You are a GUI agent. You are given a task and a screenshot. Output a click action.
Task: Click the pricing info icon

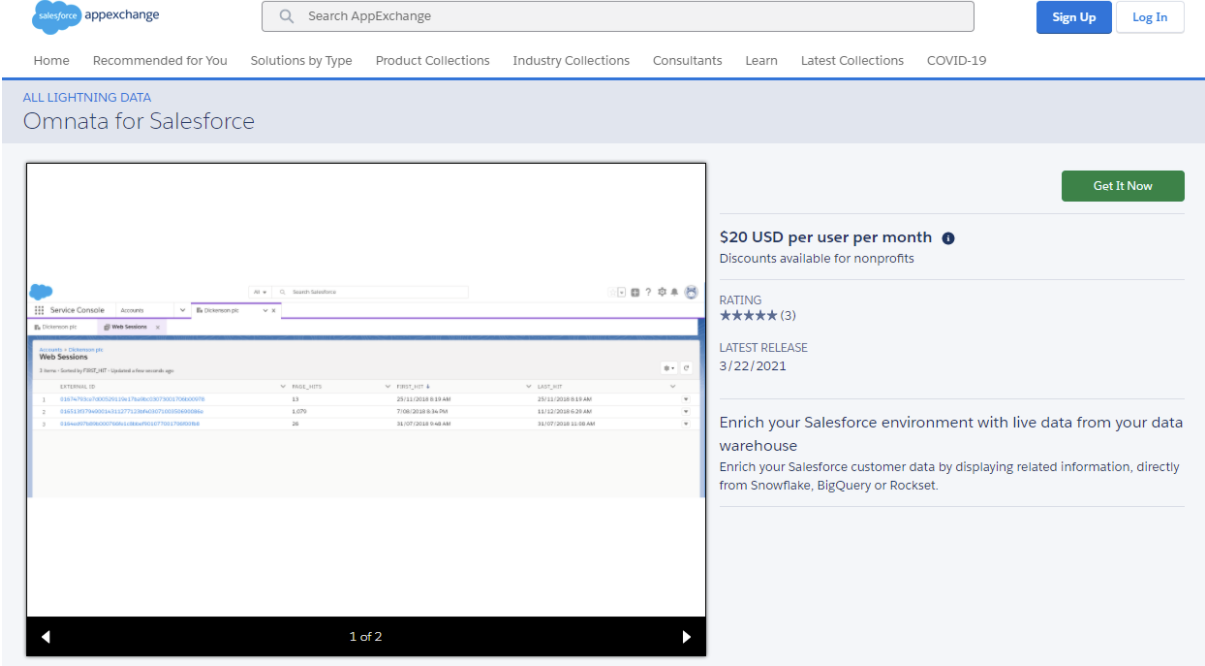[x=948, y=238]
